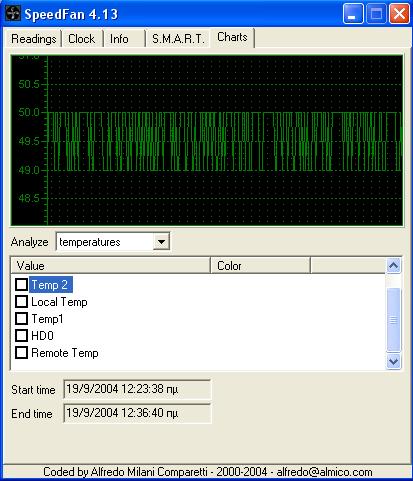413x481 pixels.
Task: Tick the HD0 checkbox
Action: click(x=22, y=336)
